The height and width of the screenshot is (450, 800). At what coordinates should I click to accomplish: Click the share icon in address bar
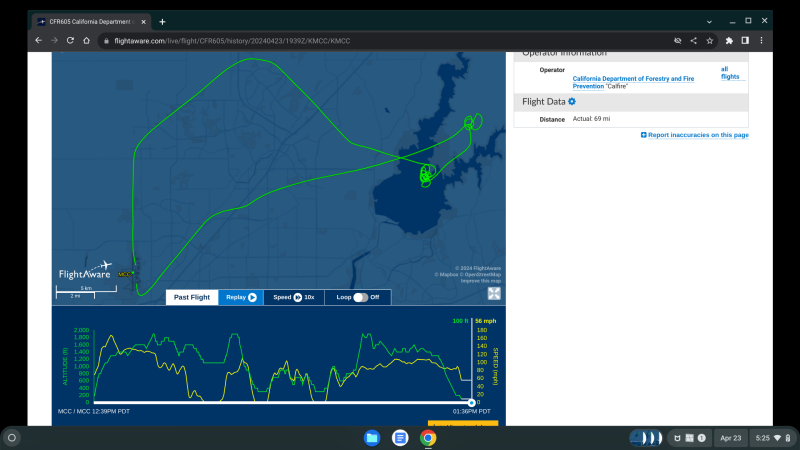tap(694, 40)
